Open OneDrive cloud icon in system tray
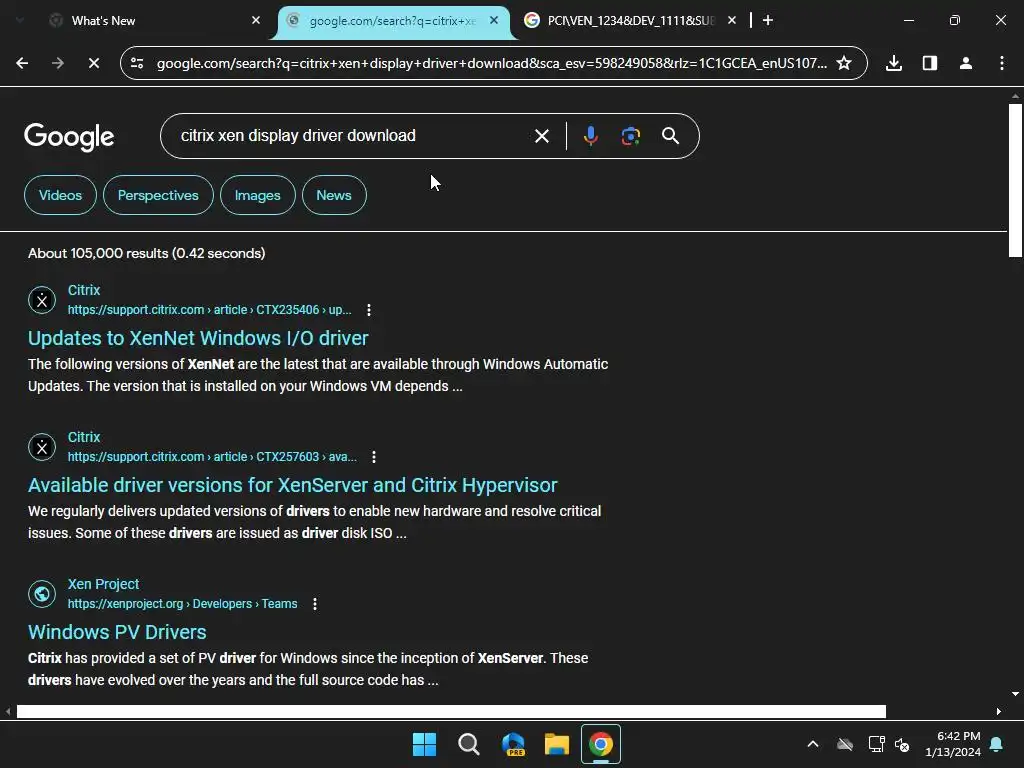Screen dimensions: 1024x768 (845, 744)
